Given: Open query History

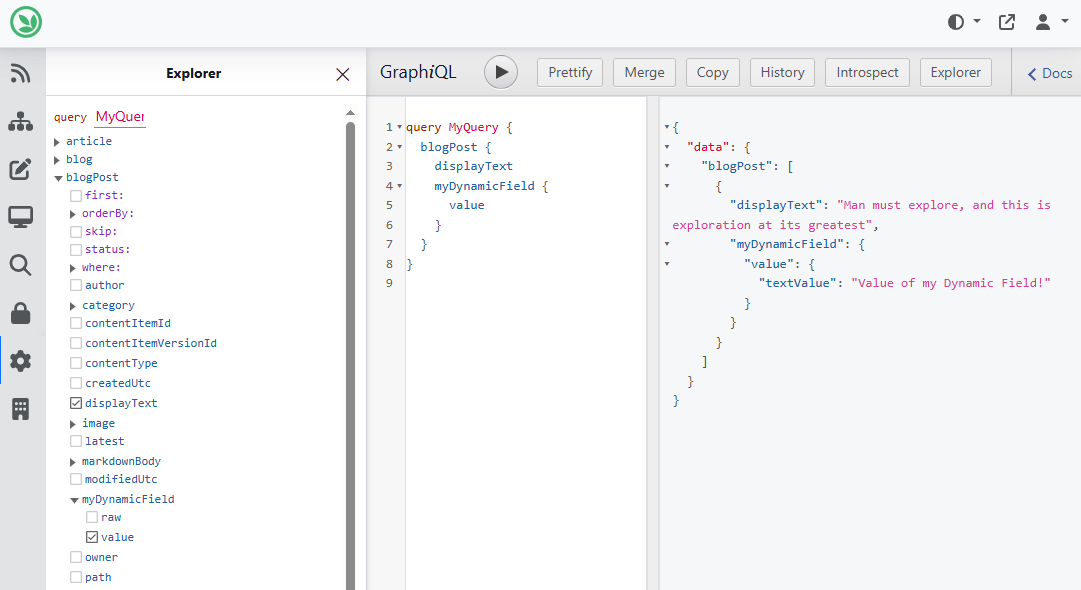Looking at the screenshot, I should [782, 72].
